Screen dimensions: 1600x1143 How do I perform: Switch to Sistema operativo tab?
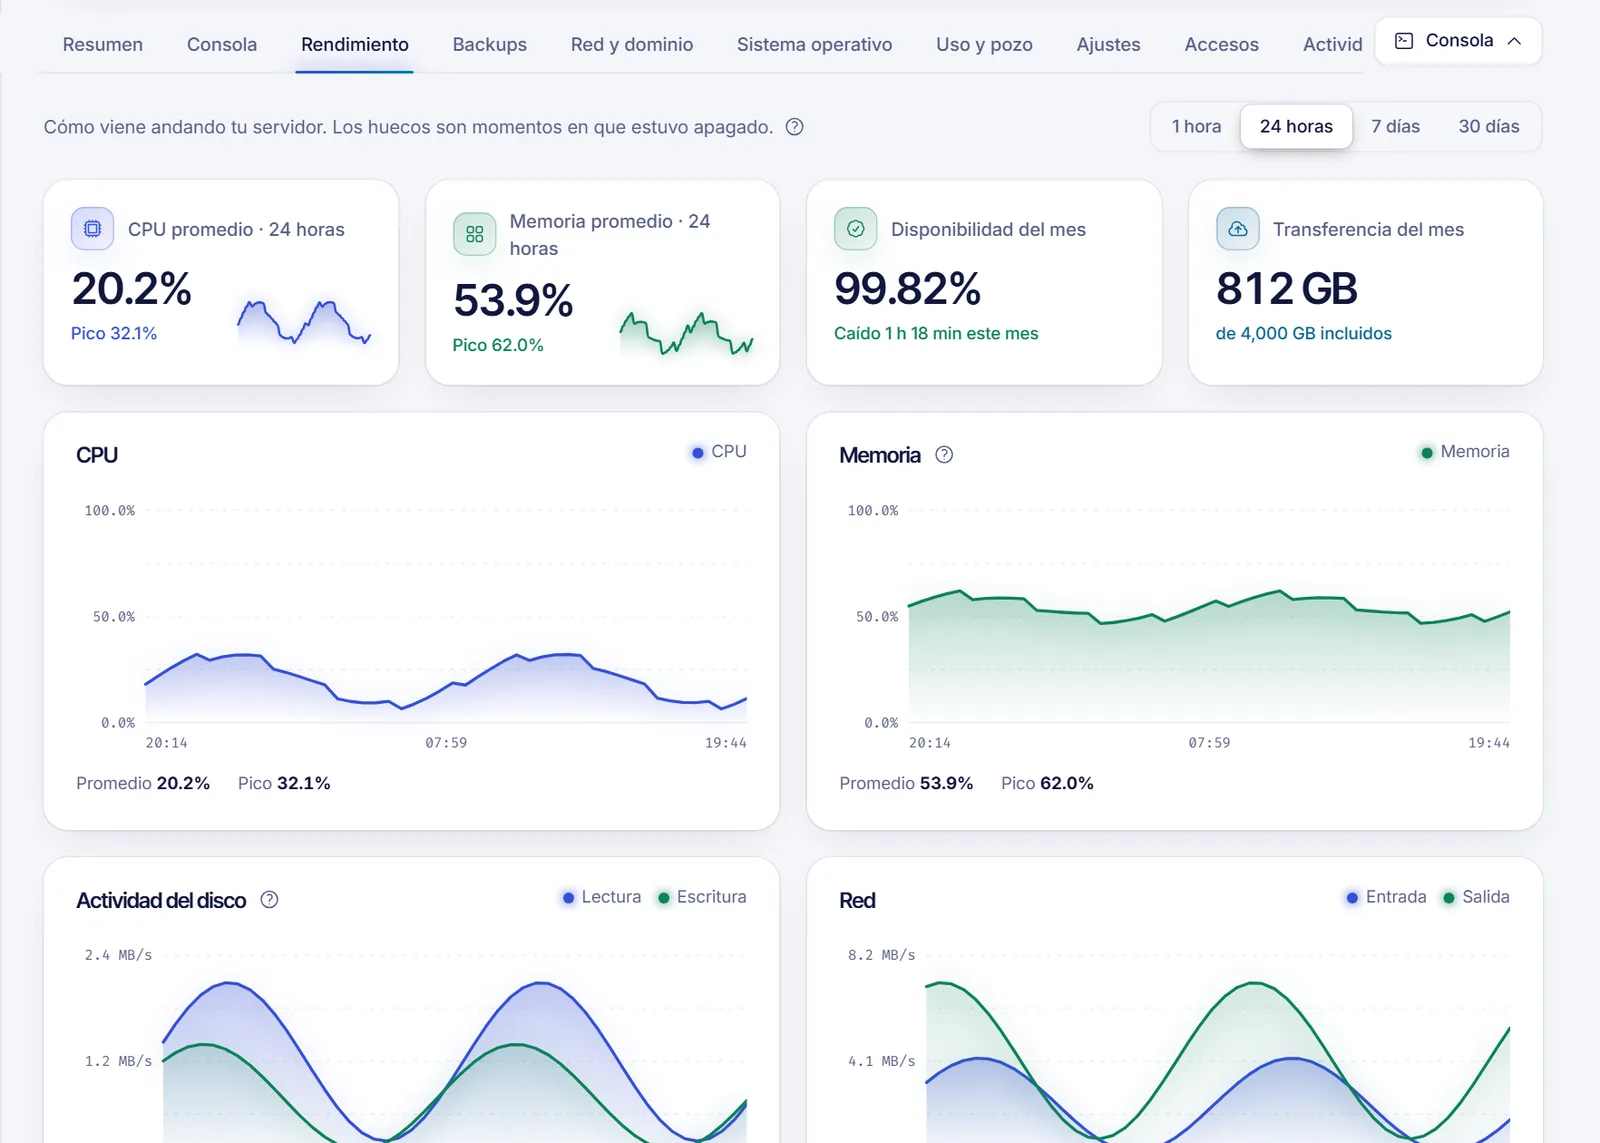click(815, 45)
